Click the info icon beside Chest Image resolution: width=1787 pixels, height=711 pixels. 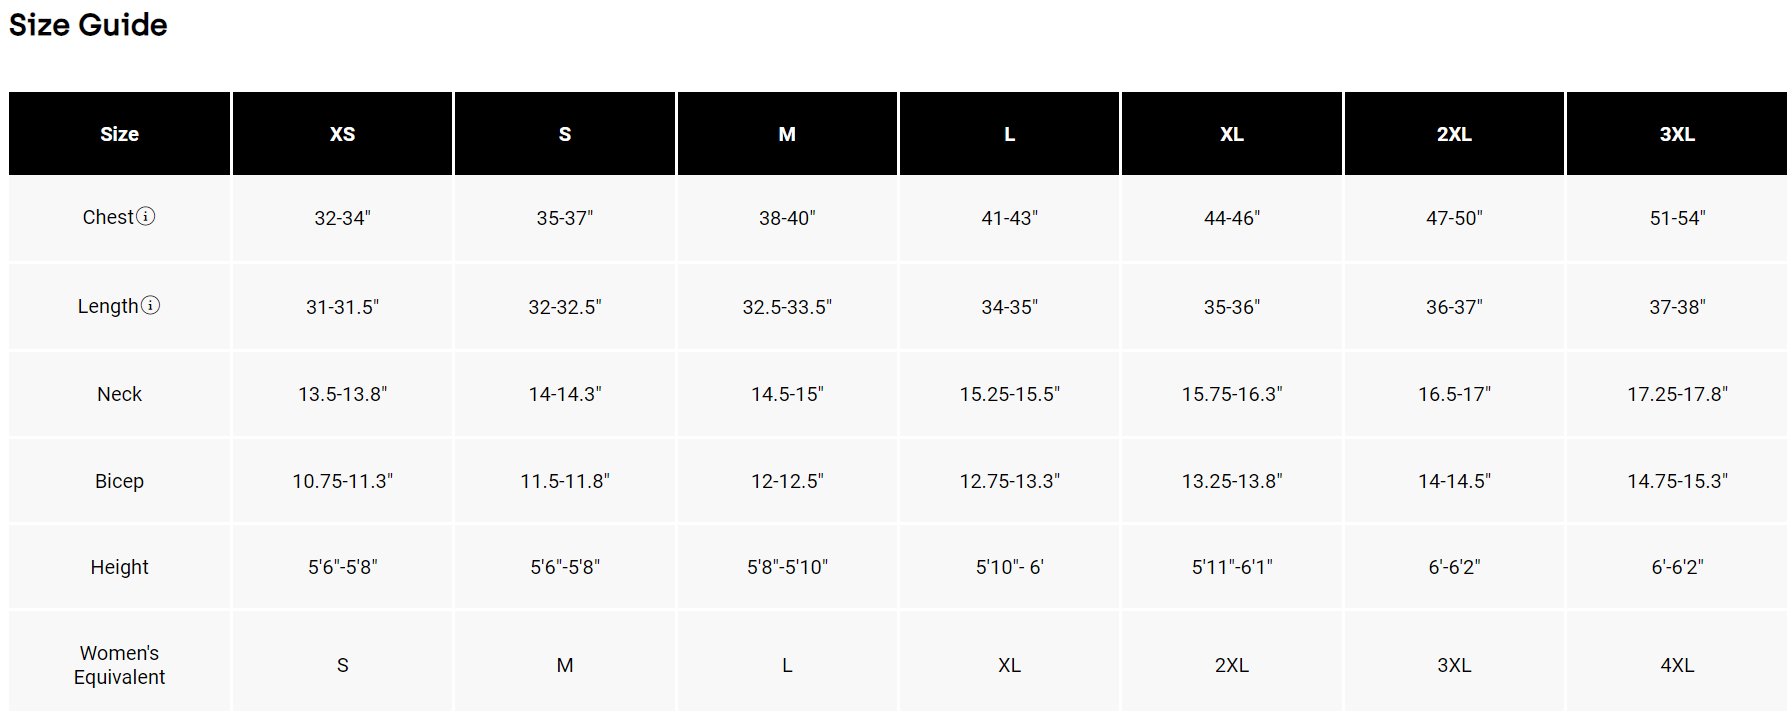coord(146,216)
